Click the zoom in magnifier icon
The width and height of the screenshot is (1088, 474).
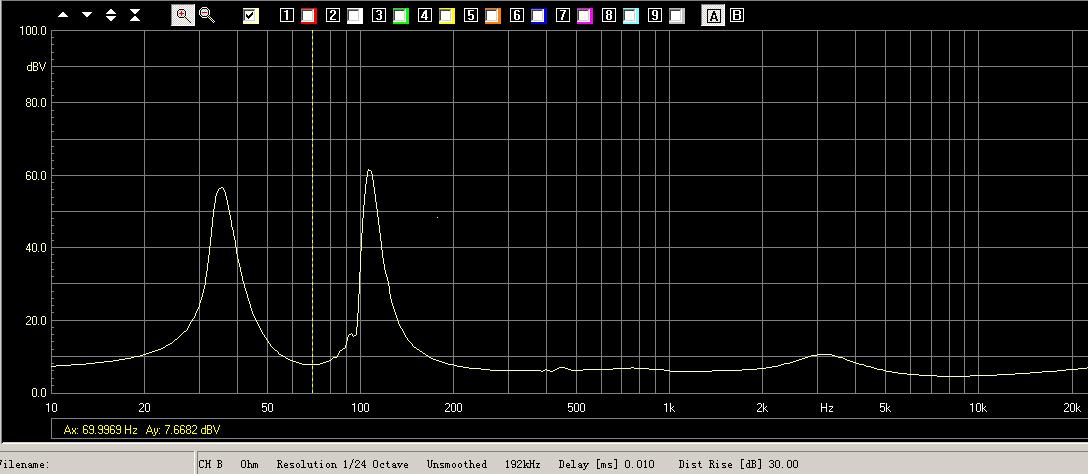[x=183, y=15]
